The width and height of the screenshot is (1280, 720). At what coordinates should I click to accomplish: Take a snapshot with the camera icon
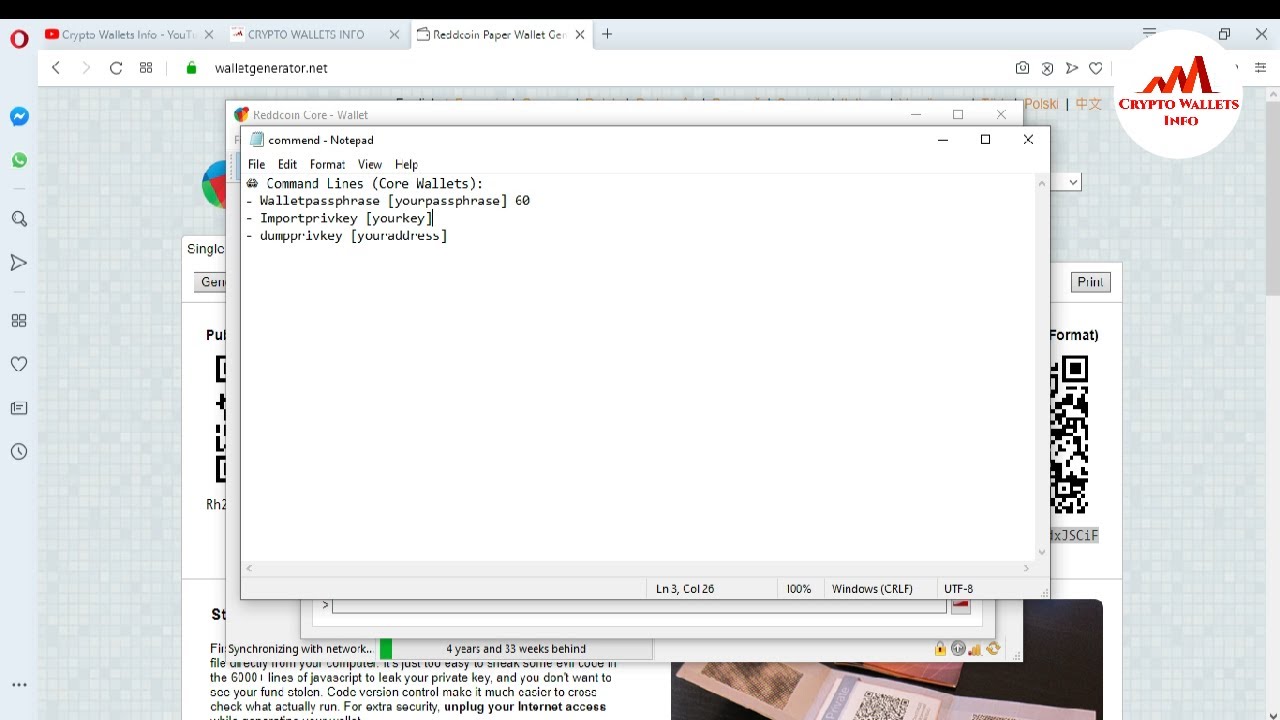pyautogui.click(x=1022, y=68)
